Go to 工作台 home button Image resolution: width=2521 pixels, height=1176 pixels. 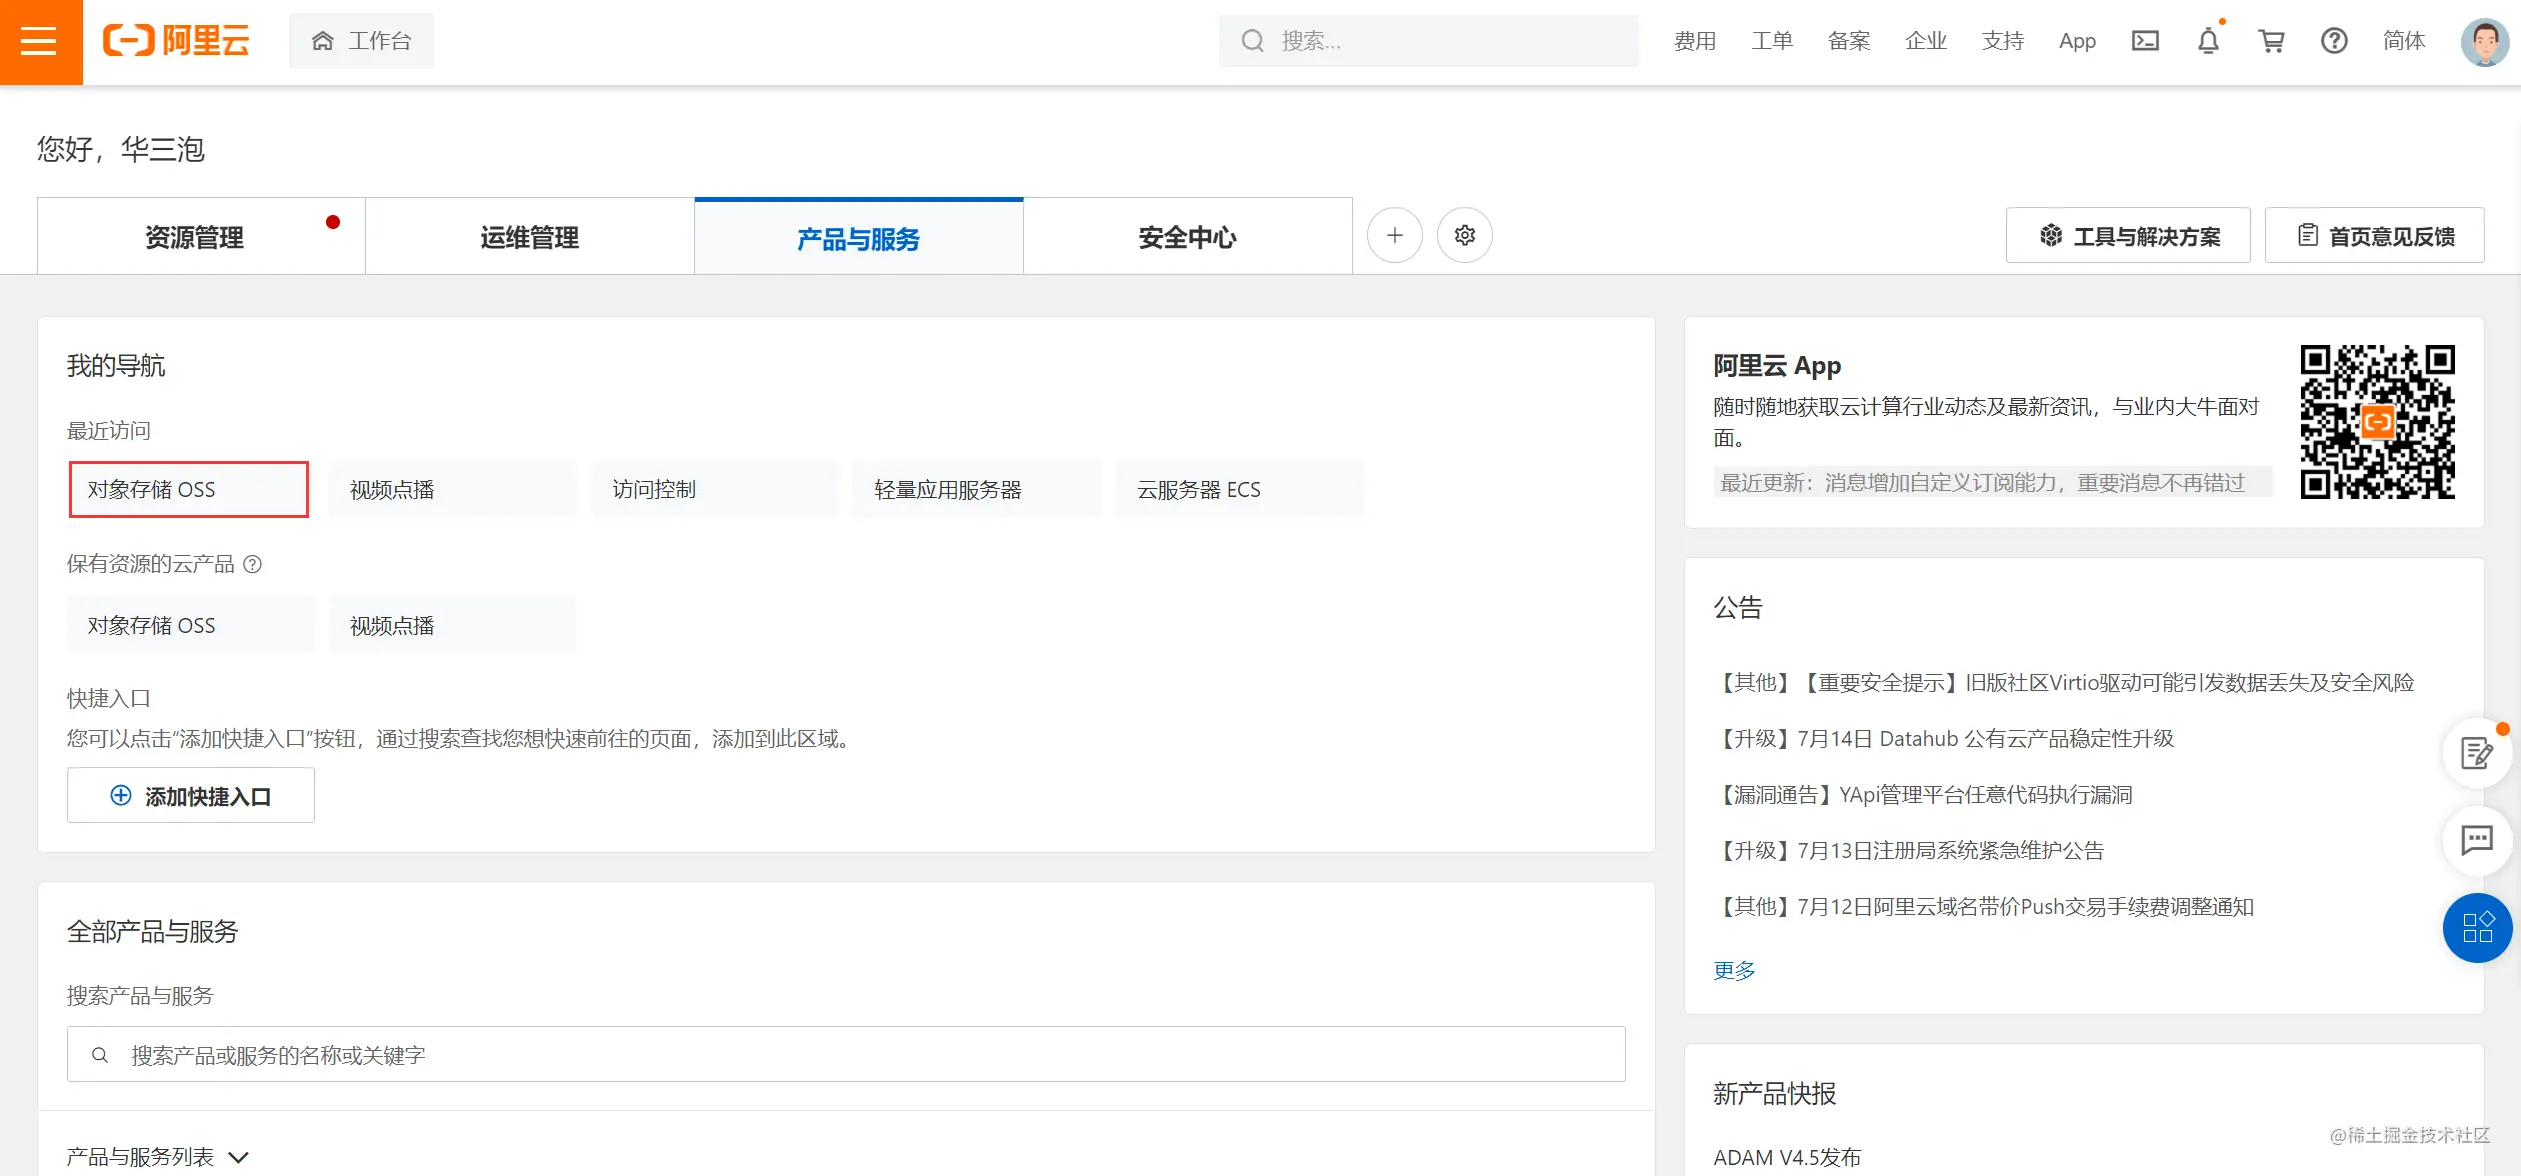coord(361,41)
